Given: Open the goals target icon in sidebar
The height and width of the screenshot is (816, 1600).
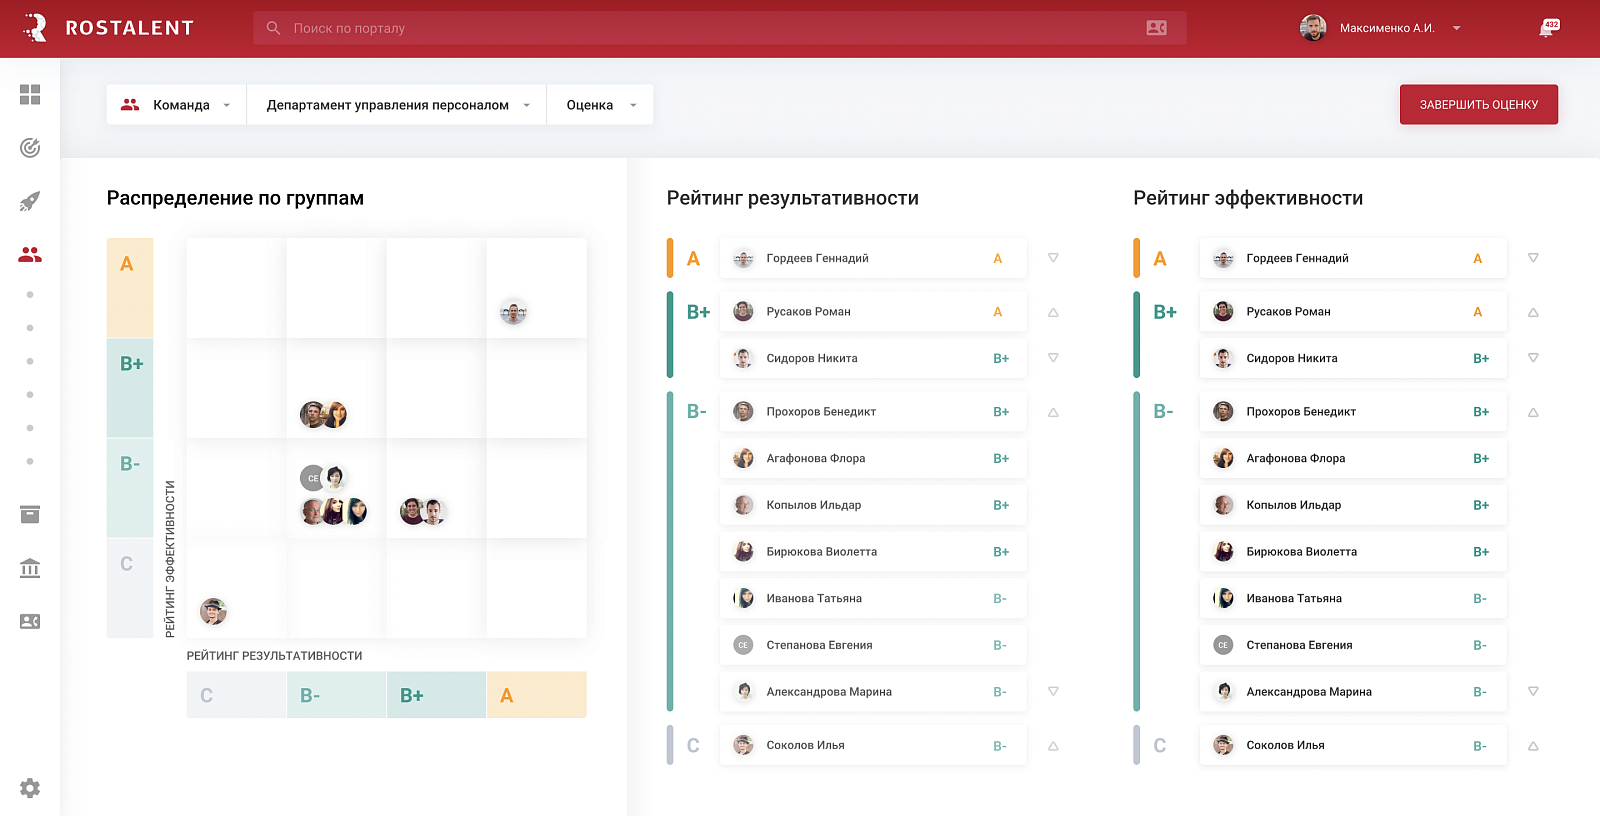Looking at the screenshot, I should click(x=30, y=148).
